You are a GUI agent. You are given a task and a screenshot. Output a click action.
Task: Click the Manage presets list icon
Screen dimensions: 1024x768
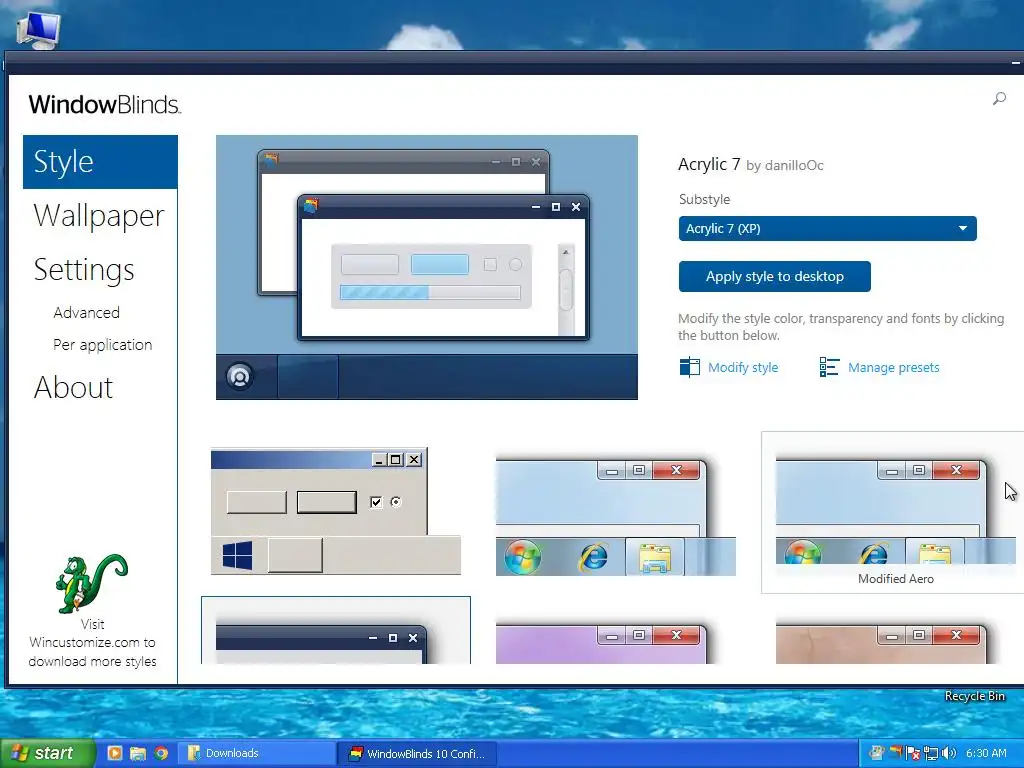click(829, 367)
